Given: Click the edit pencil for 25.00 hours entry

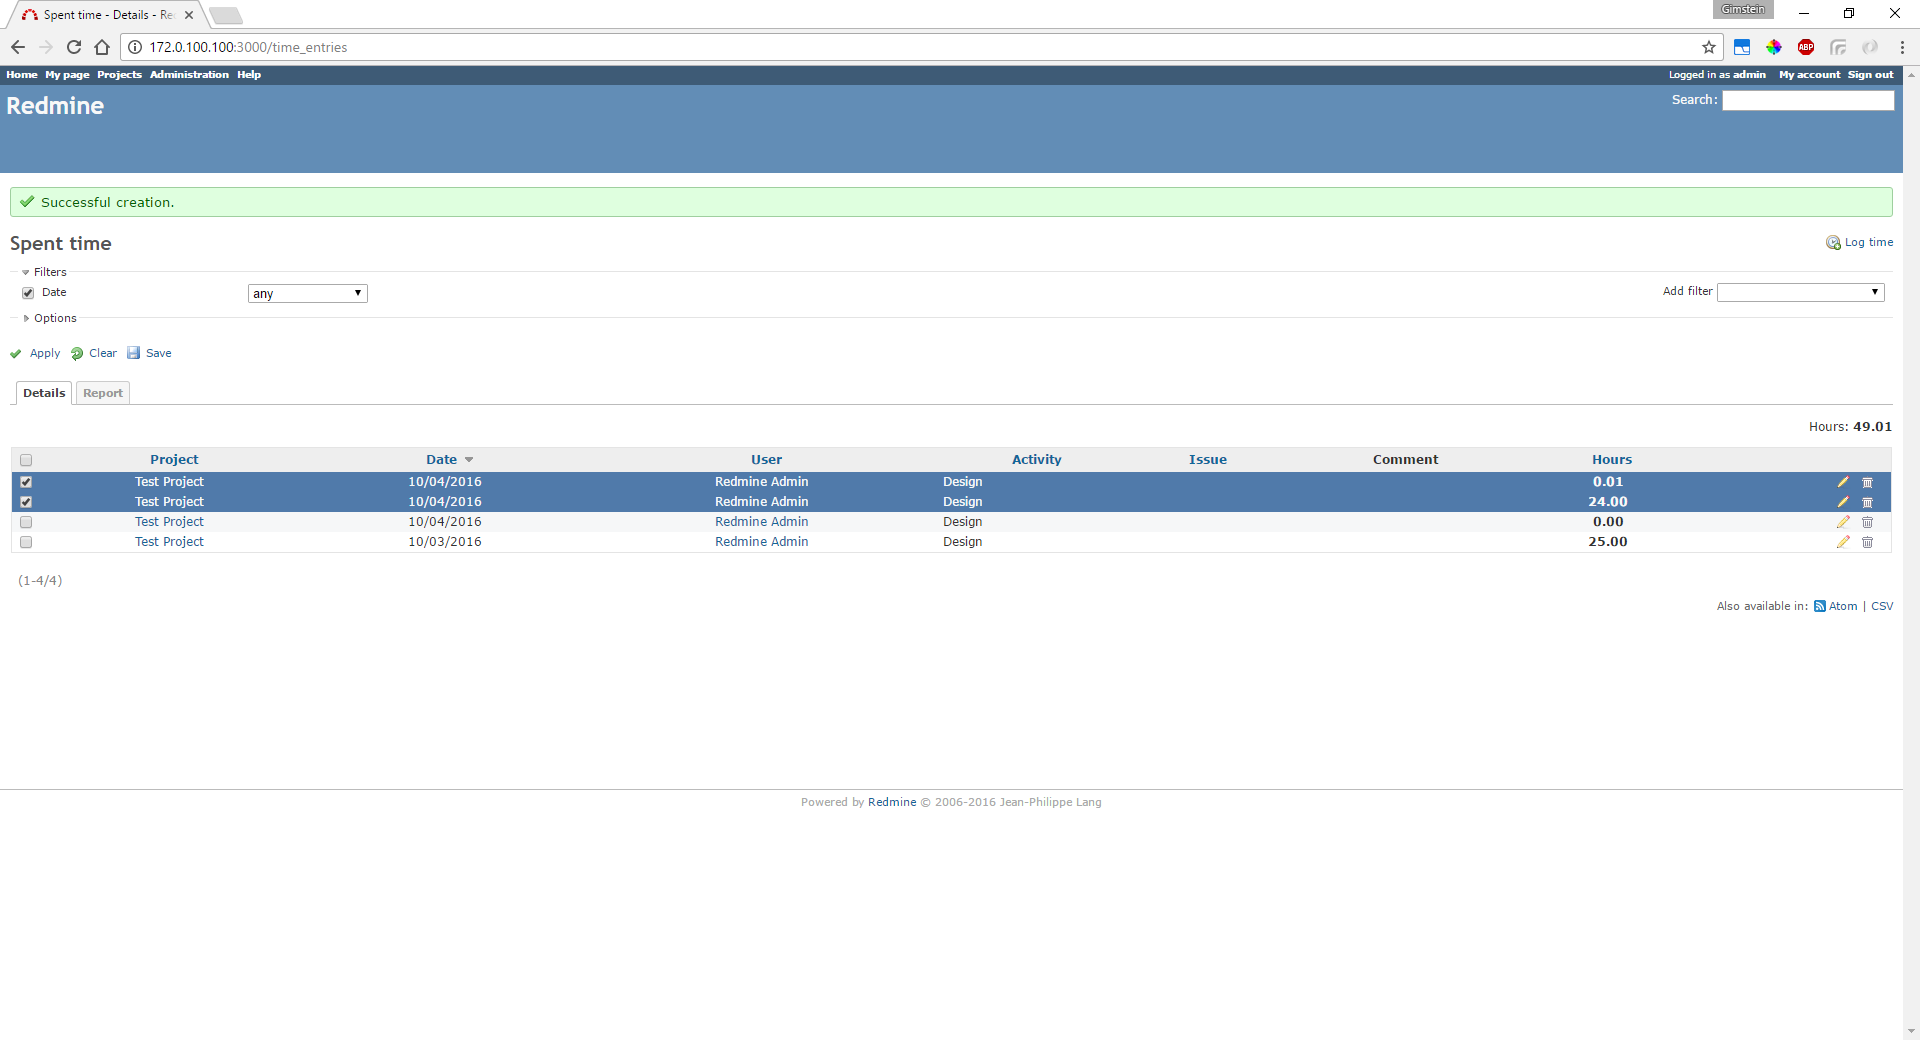Looking at the screenshot, I should coord(1842,542).
